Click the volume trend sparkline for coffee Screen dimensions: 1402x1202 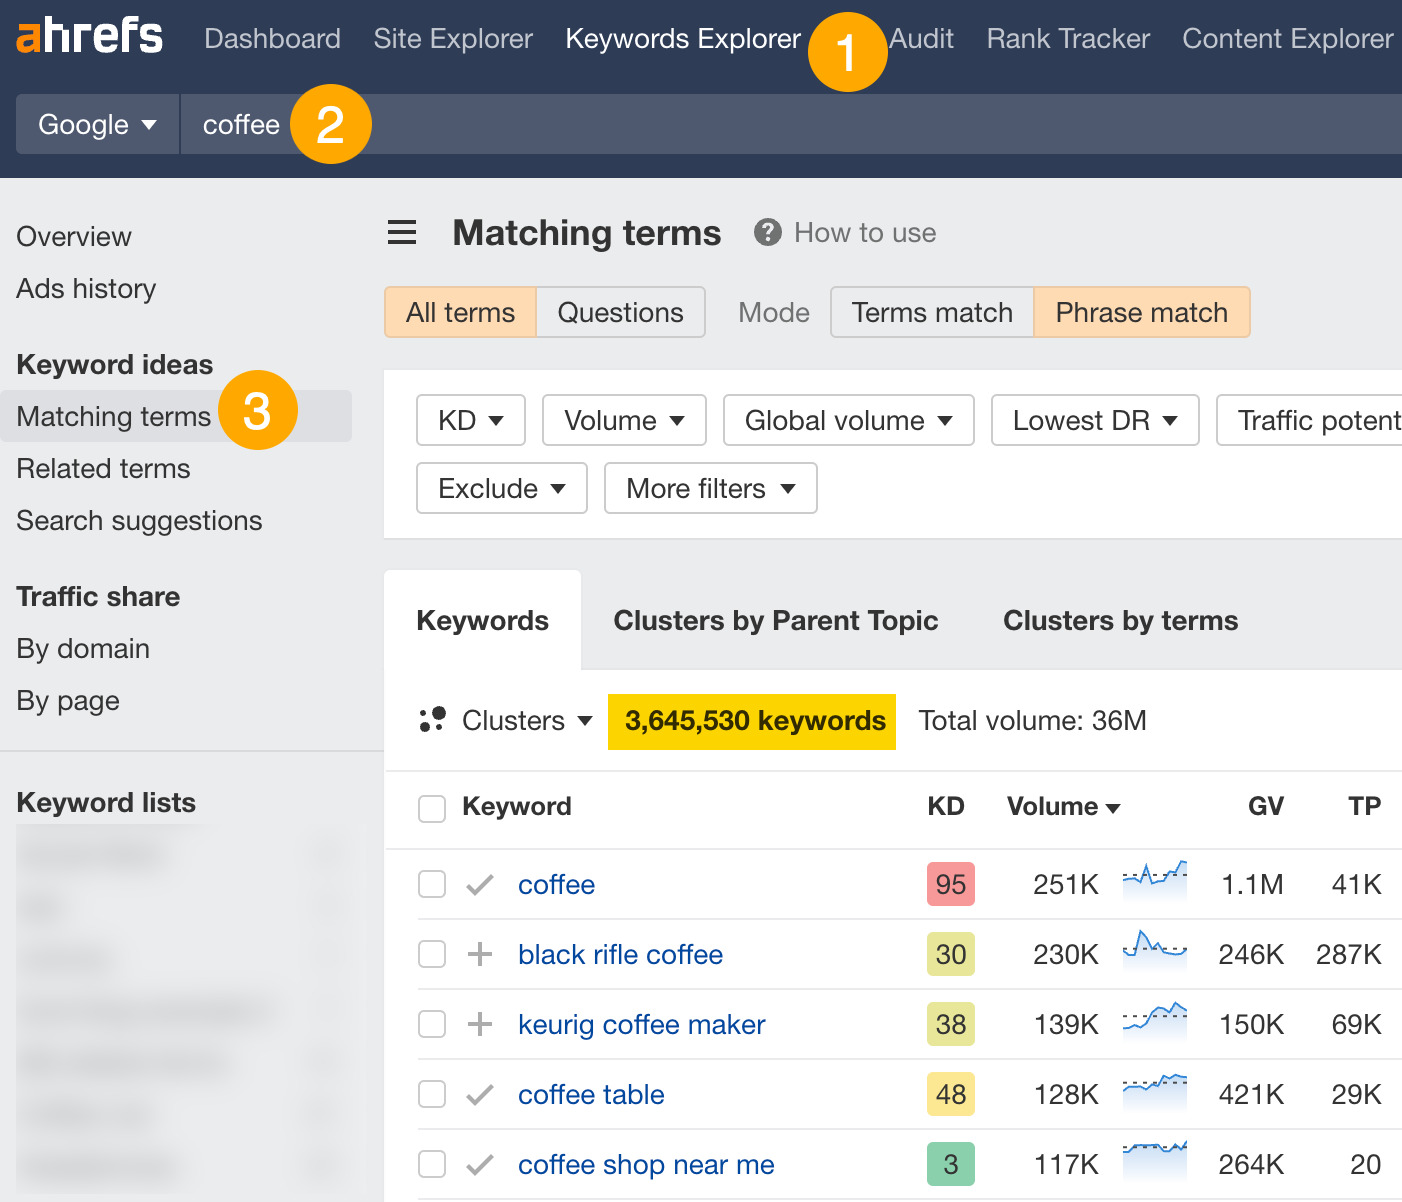click(1155, 882)
